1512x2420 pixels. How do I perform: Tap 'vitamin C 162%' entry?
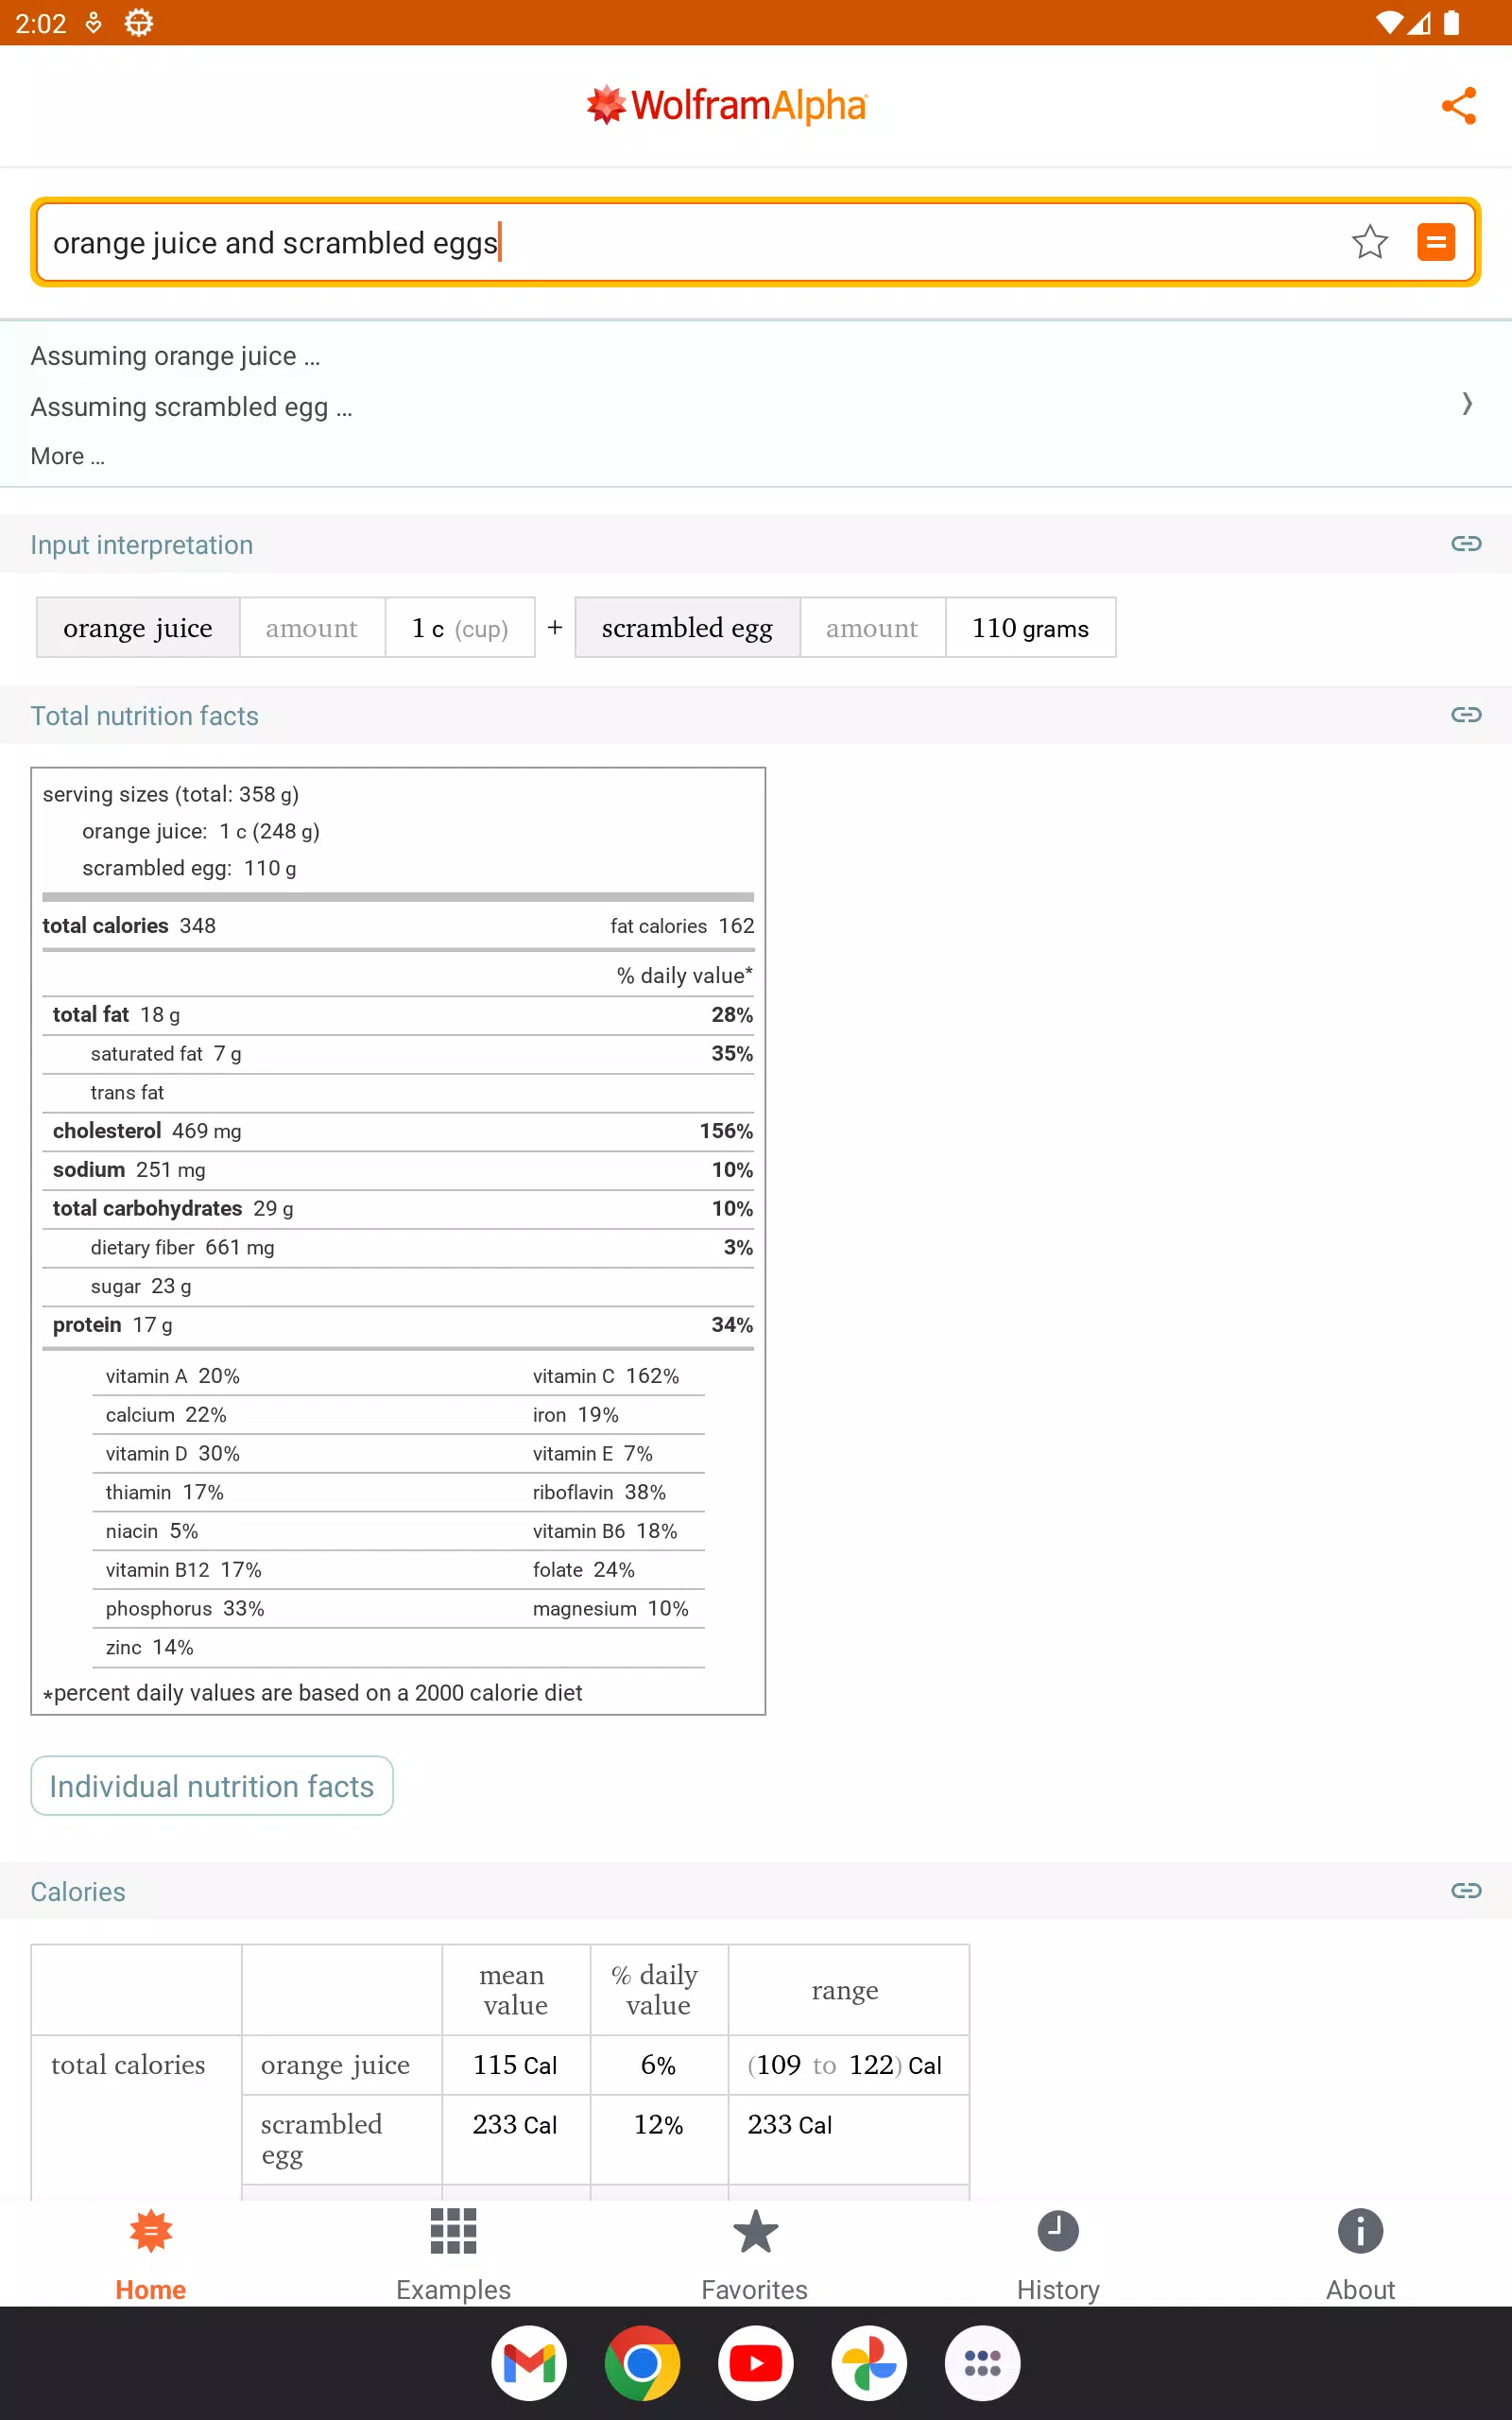606,1376
